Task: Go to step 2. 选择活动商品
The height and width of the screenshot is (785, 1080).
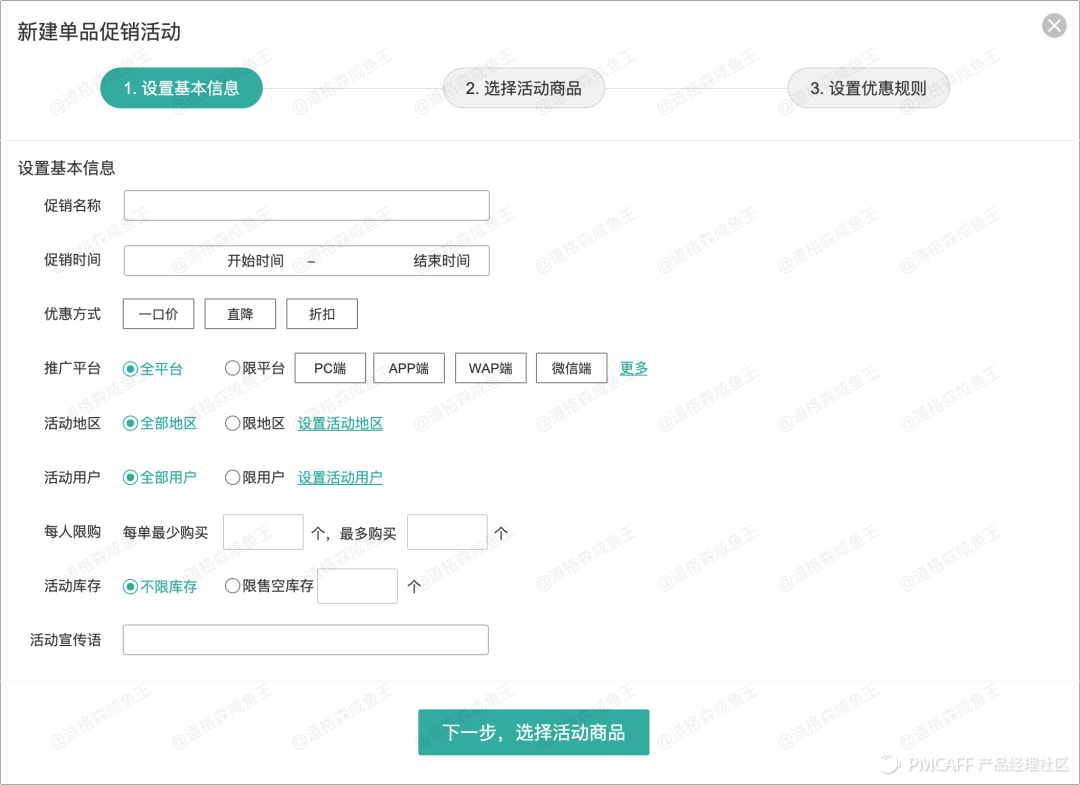Action: point(523,88)
